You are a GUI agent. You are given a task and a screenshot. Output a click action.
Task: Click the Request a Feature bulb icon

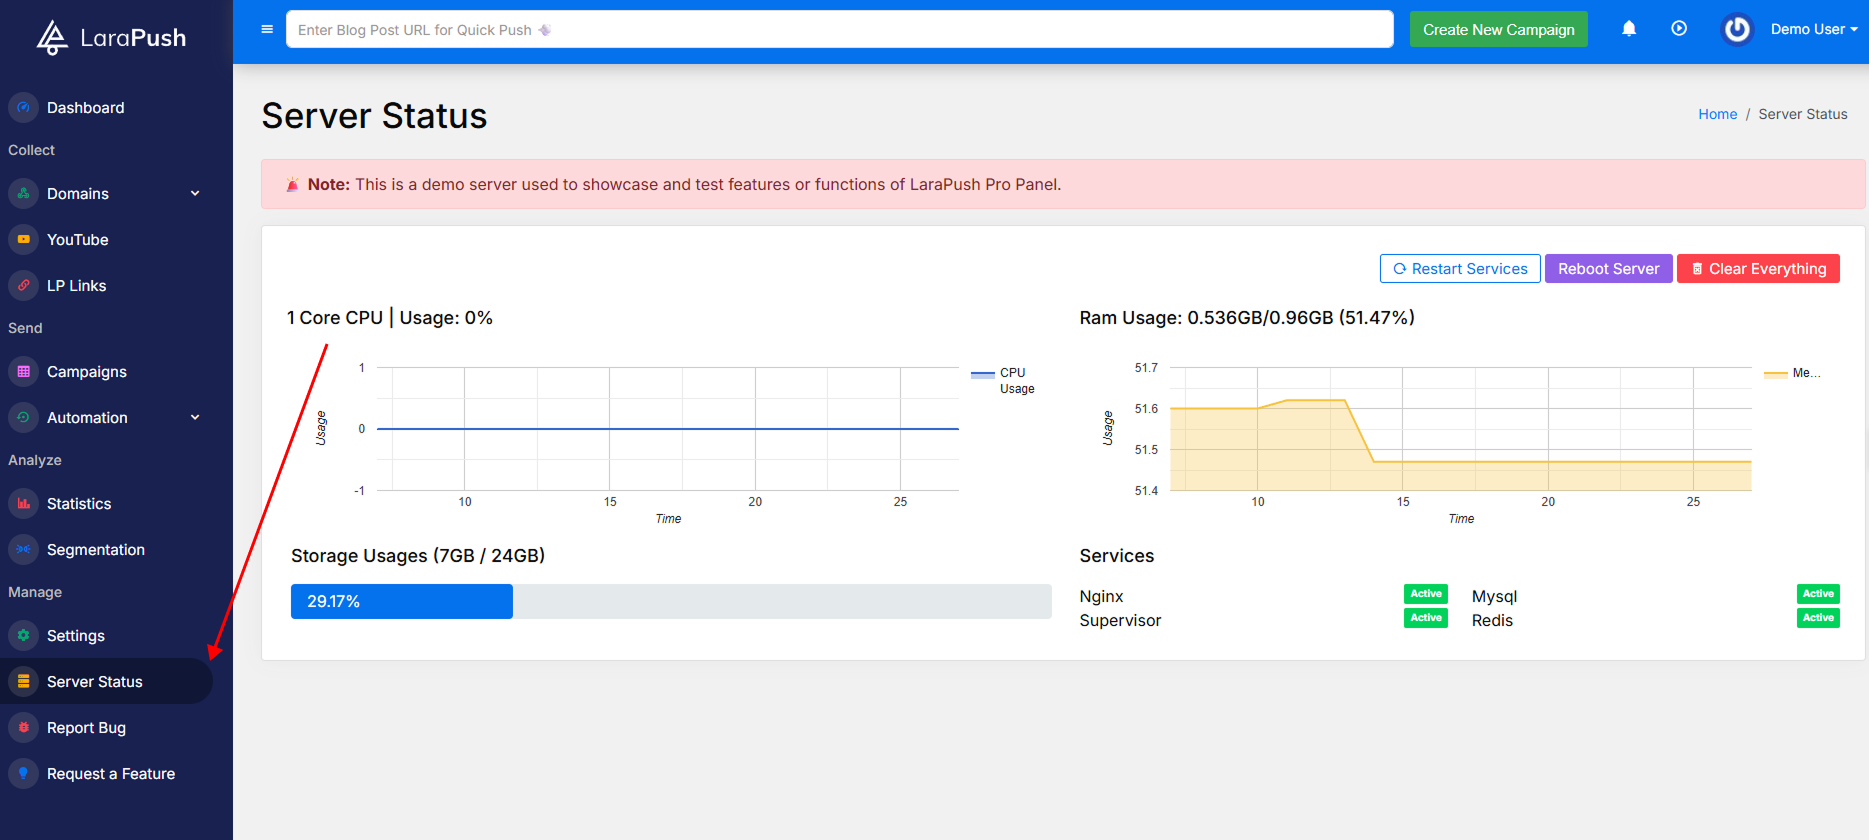pyautogui.click(x=24, y=773)
